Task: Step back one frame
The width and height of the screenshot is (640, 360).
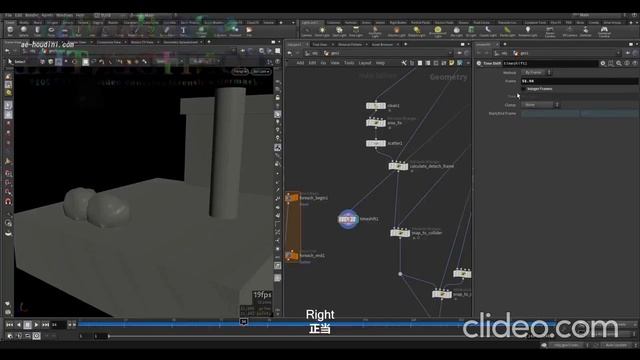Action: click(x=18, y=324)
